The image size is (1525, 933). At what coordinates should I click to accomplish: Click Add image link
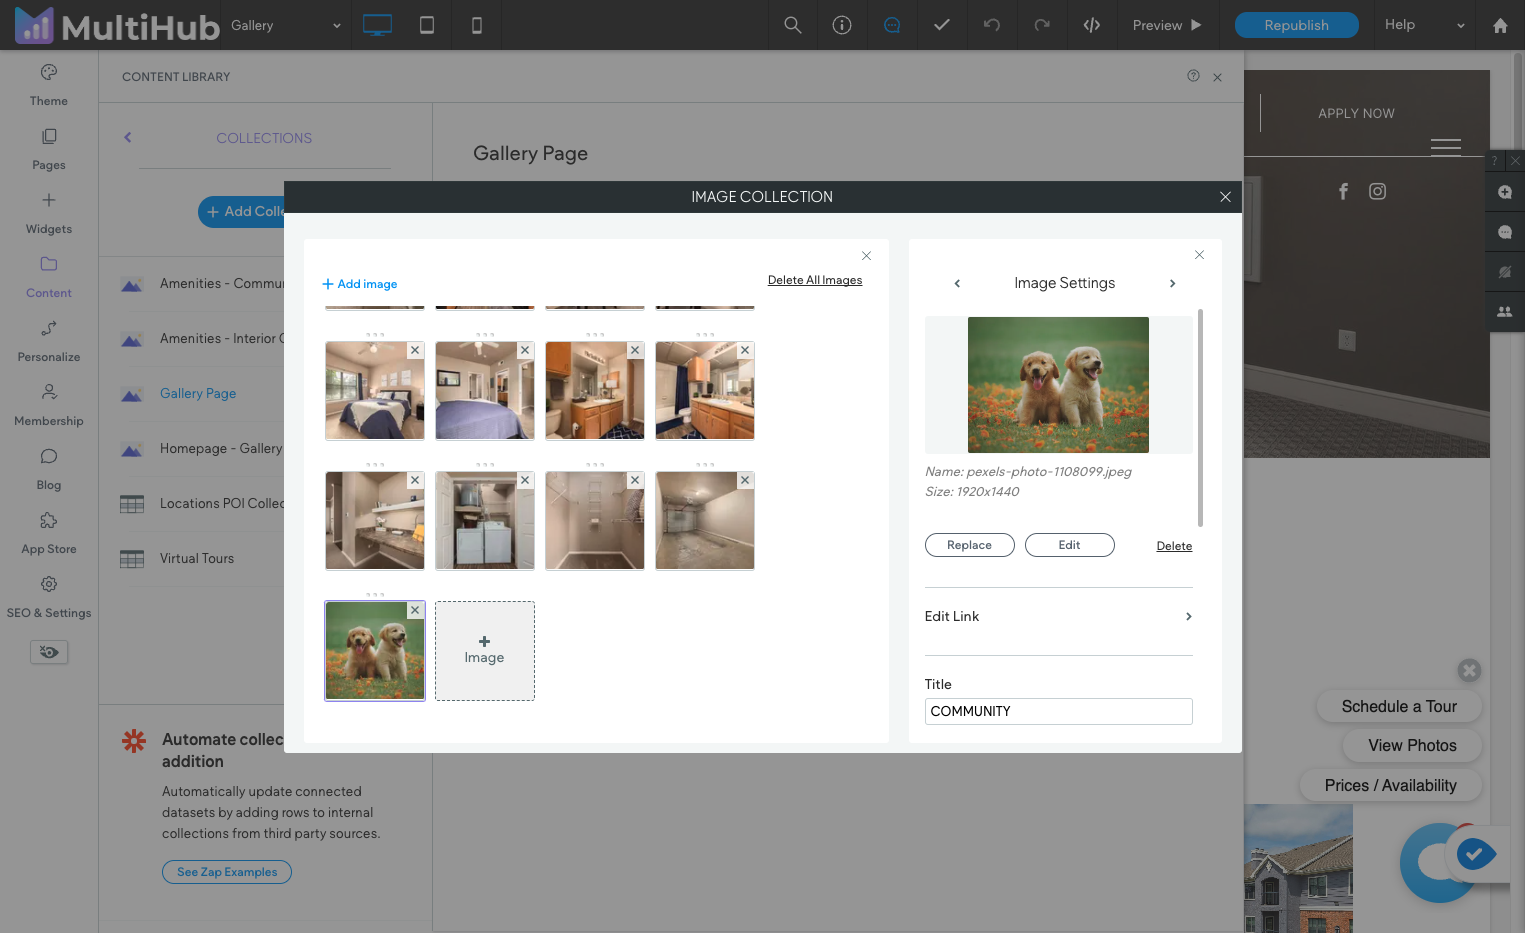point(360,284)
